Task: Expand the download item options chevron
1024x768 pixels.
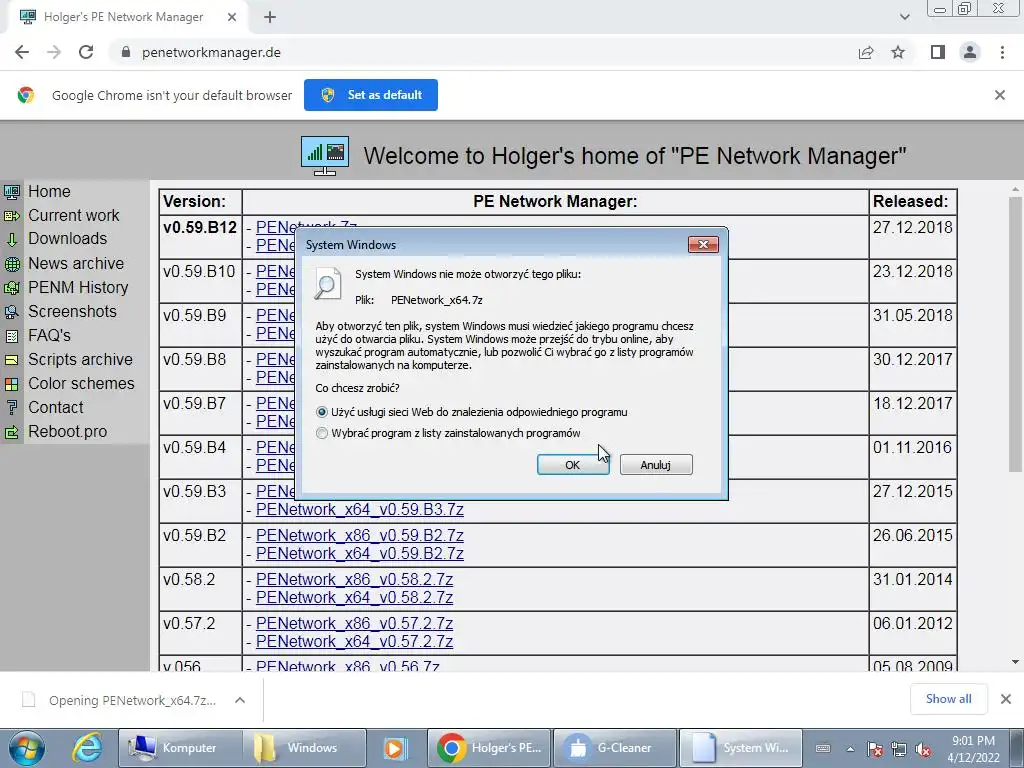Action: coord(240,700)
